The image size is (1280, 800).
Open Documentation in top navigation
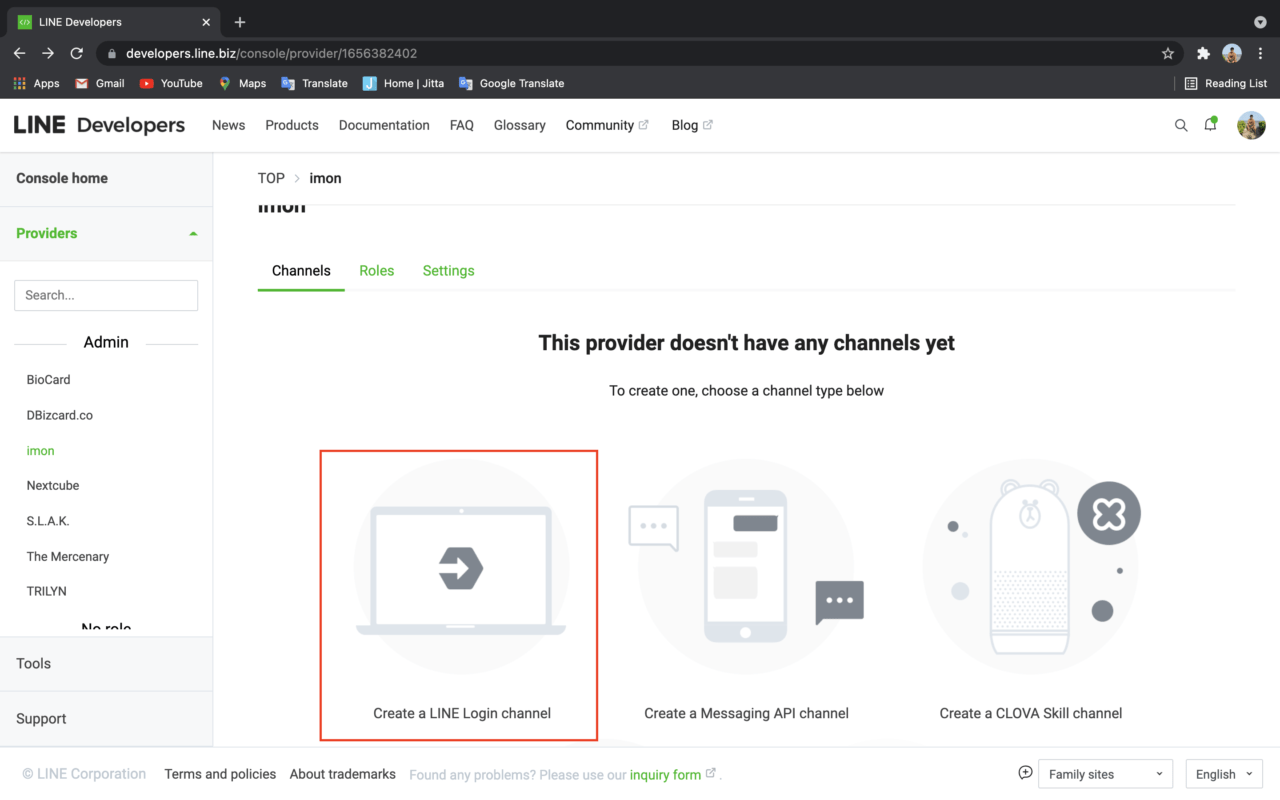click(384, 125)
